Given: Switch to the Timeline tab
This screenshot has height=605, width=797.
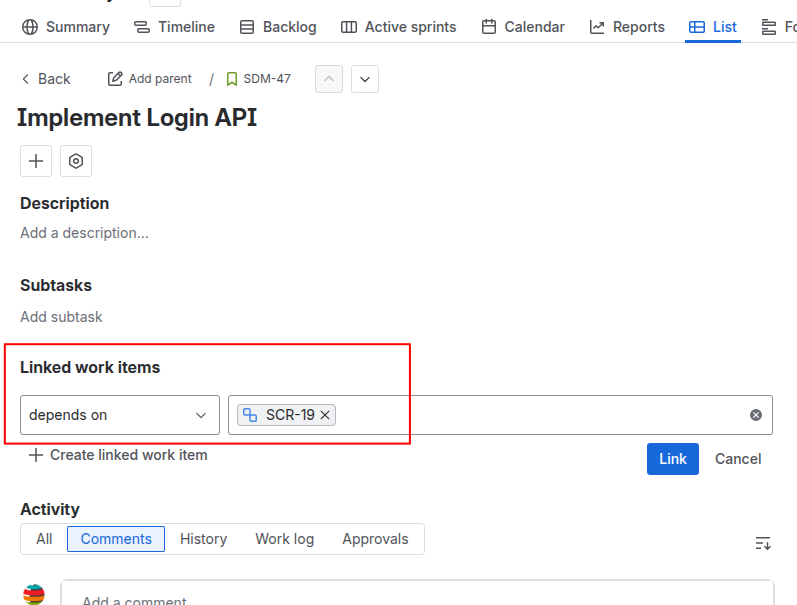Looking at the screenshot, I should [174, 27].
